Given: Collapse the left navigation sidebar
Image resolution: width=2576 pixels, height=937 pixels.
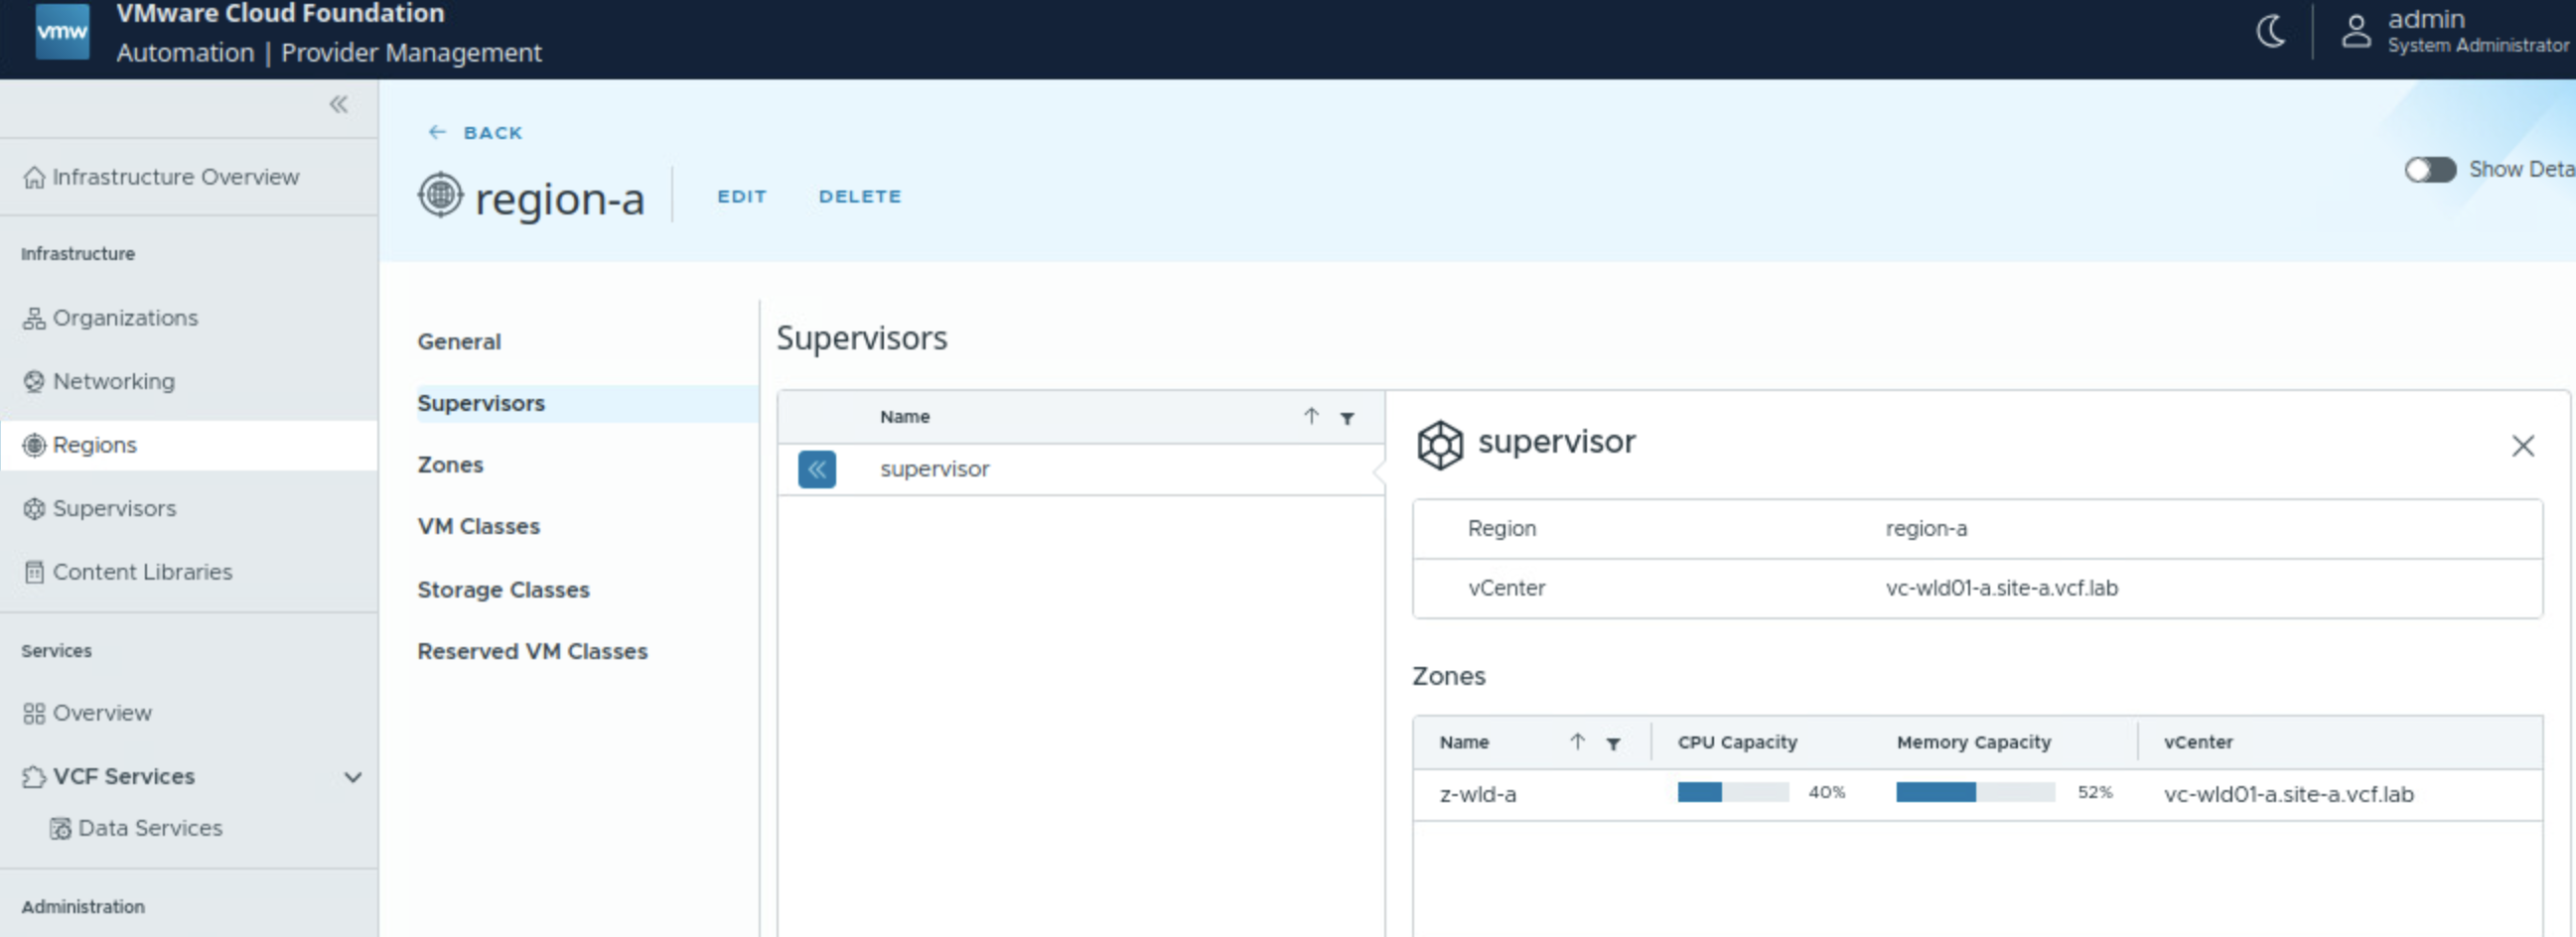Looking at the screenshot, I should click(339, 104).
